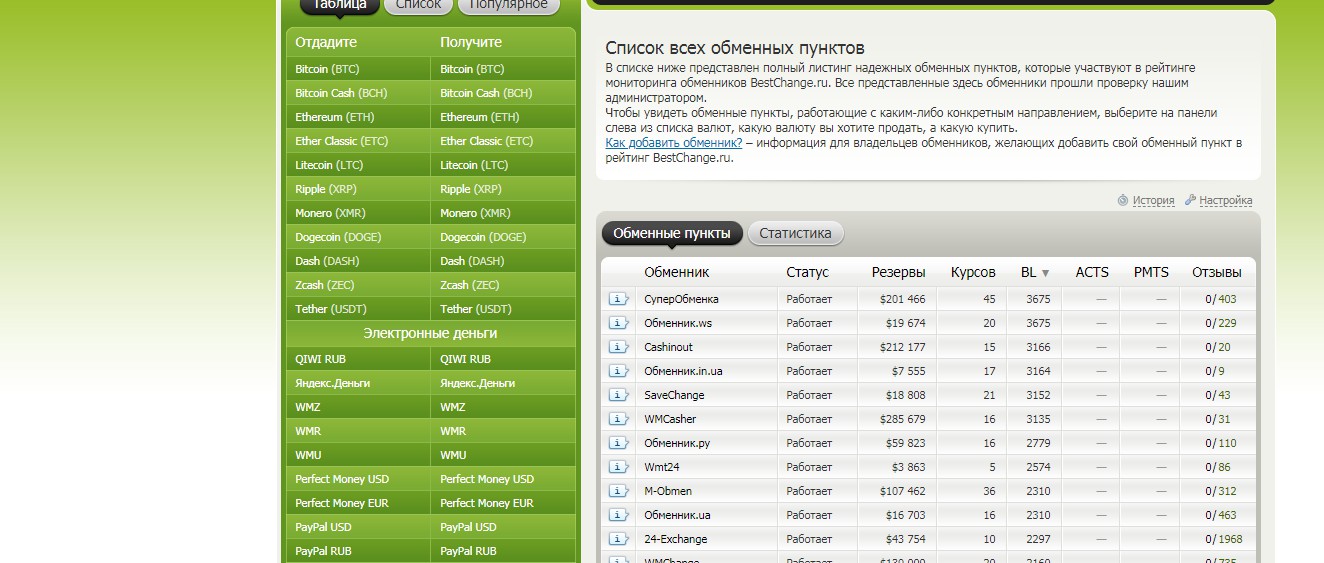
Task: Select Ripple (XRP) in Отдадите column
Action: 358,189
